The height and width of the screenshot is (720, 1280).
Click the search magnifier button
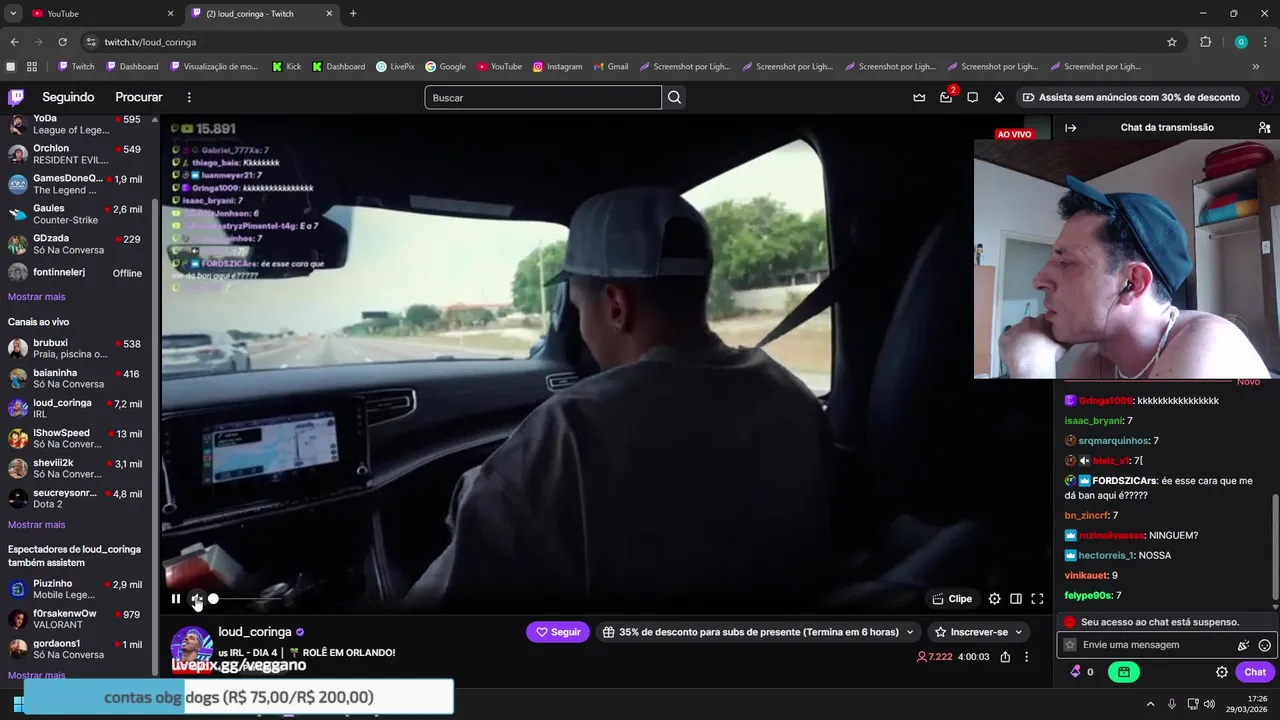click(x=675, y=97)
